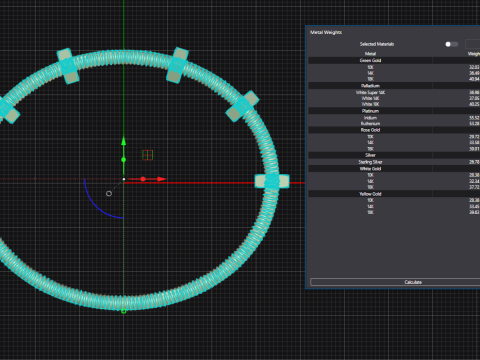Select the Silver group row
The width and height of the screenshot is (480, 360).
coord(394,155)
